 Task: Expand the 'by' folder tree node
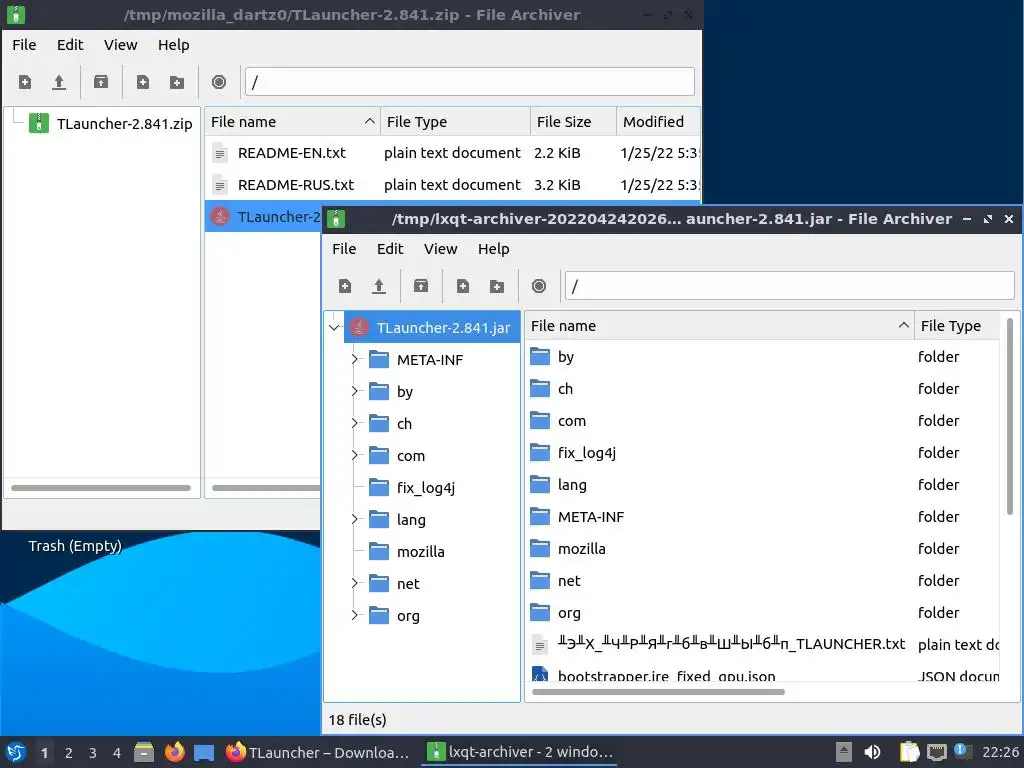(x=355, y=391)
